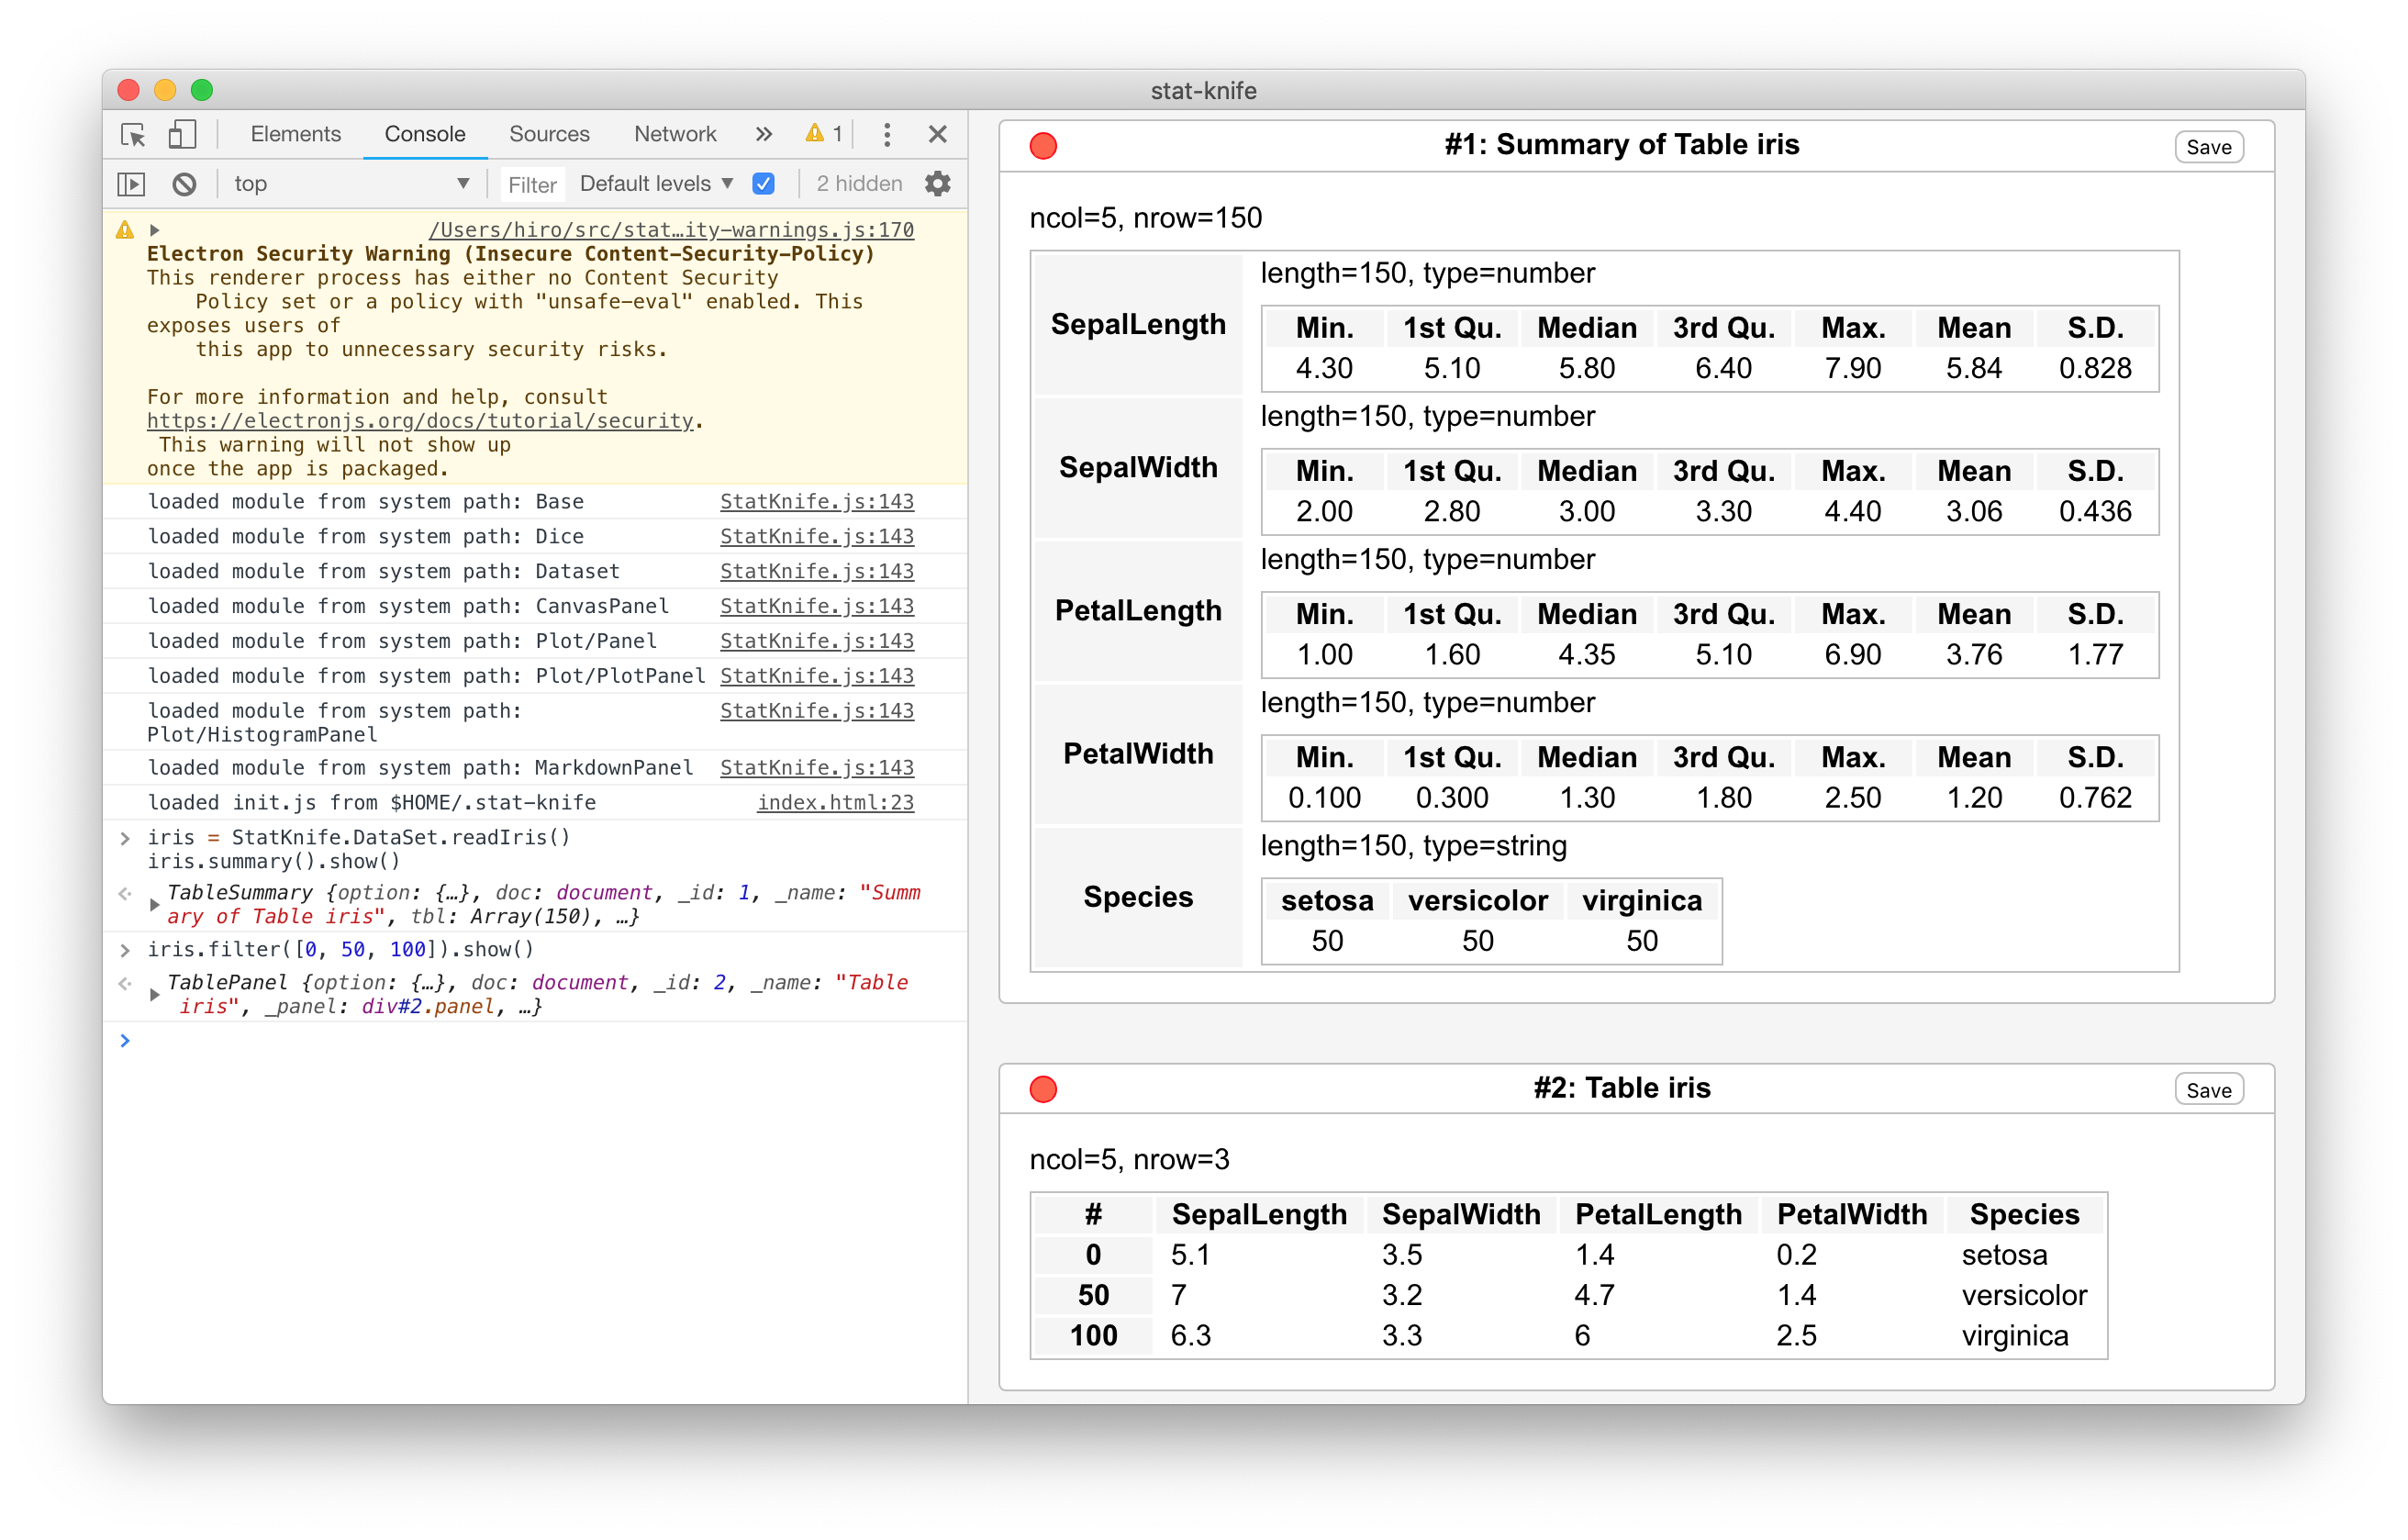Open the top context dropdown
This screenshot has width=2408, height=1540.
point(350,184)
